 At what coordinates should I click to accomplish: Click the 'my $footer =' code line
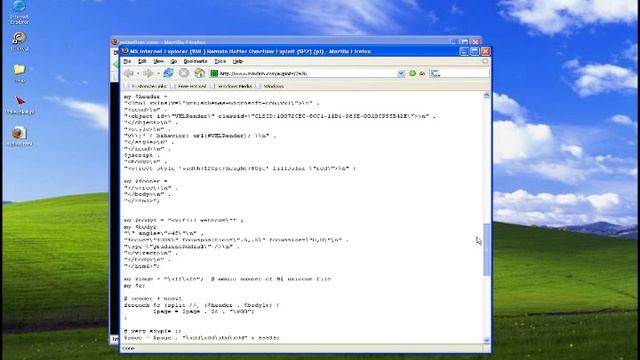145,181
